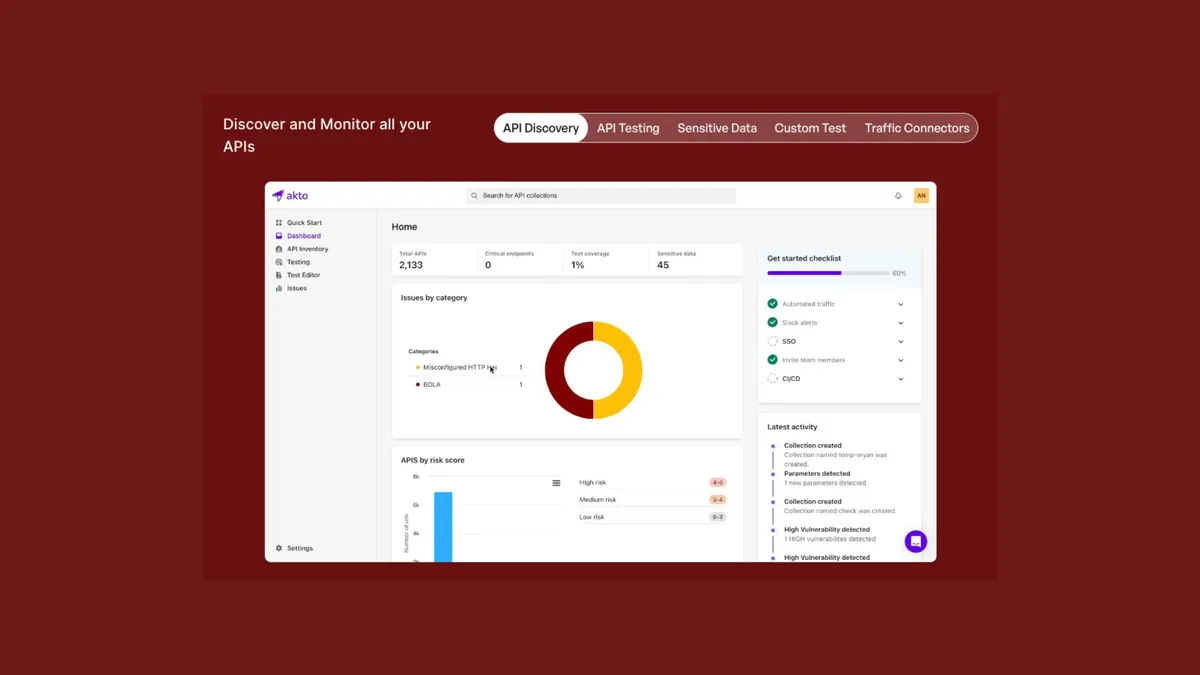Screen dimensions: 1200x675
Task: Expand the CI/CD checklist chevron
Action: coord(901,378)
